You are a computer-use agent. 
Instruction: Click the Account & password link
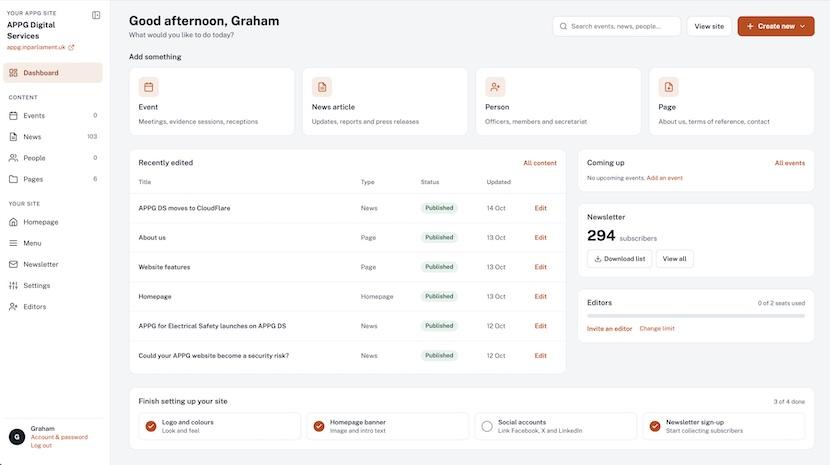[x=59, y=437]
